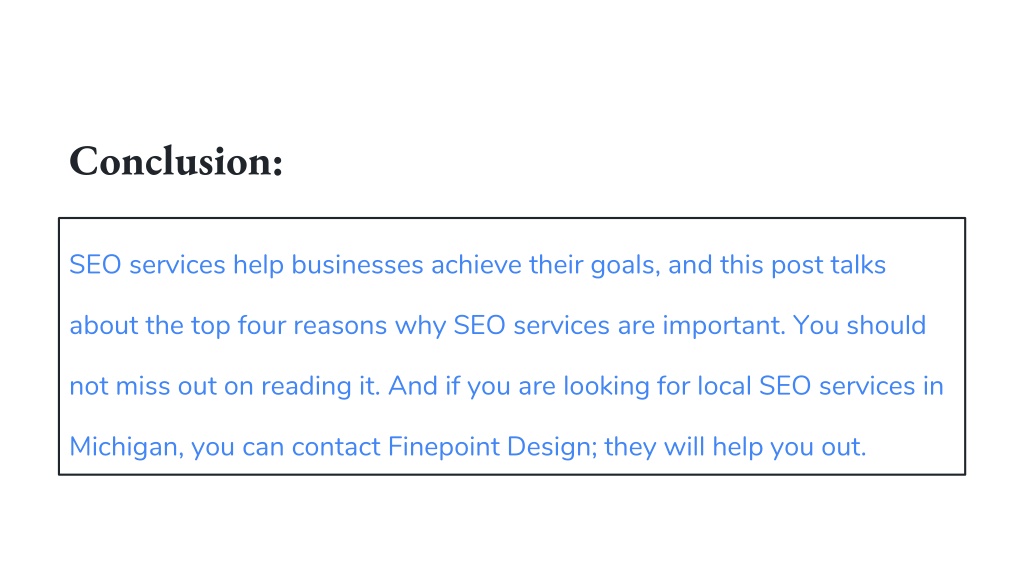
Task: Select the phrase "help businesses achieve"
Action: [377, 264]
